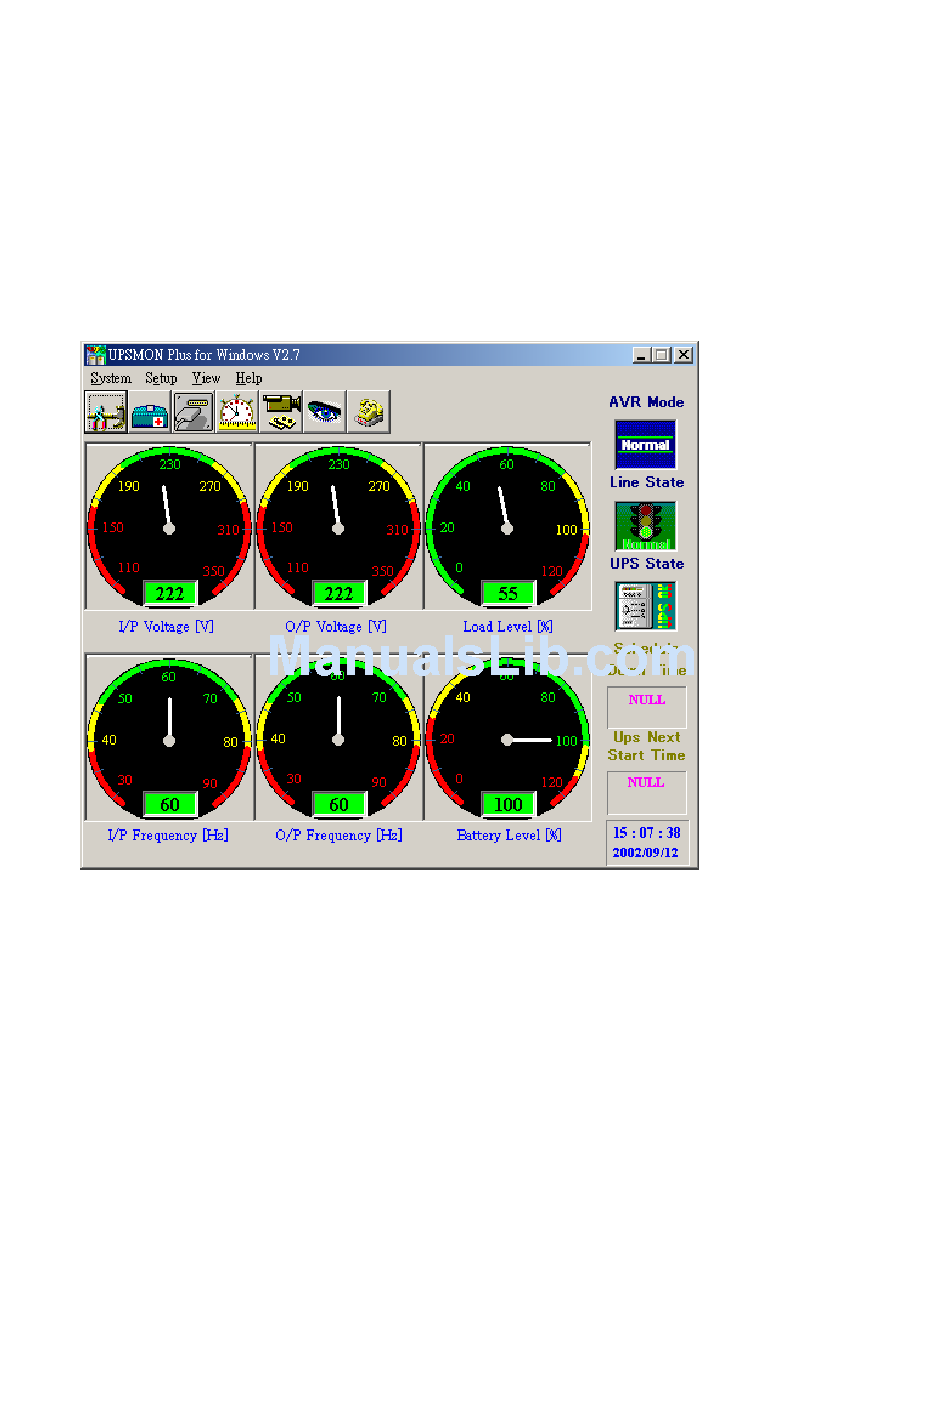This screenshot has height=1420, width=950.
Task: Click the yellow boots toolbar icon
Action: click(x=369, y=411)
